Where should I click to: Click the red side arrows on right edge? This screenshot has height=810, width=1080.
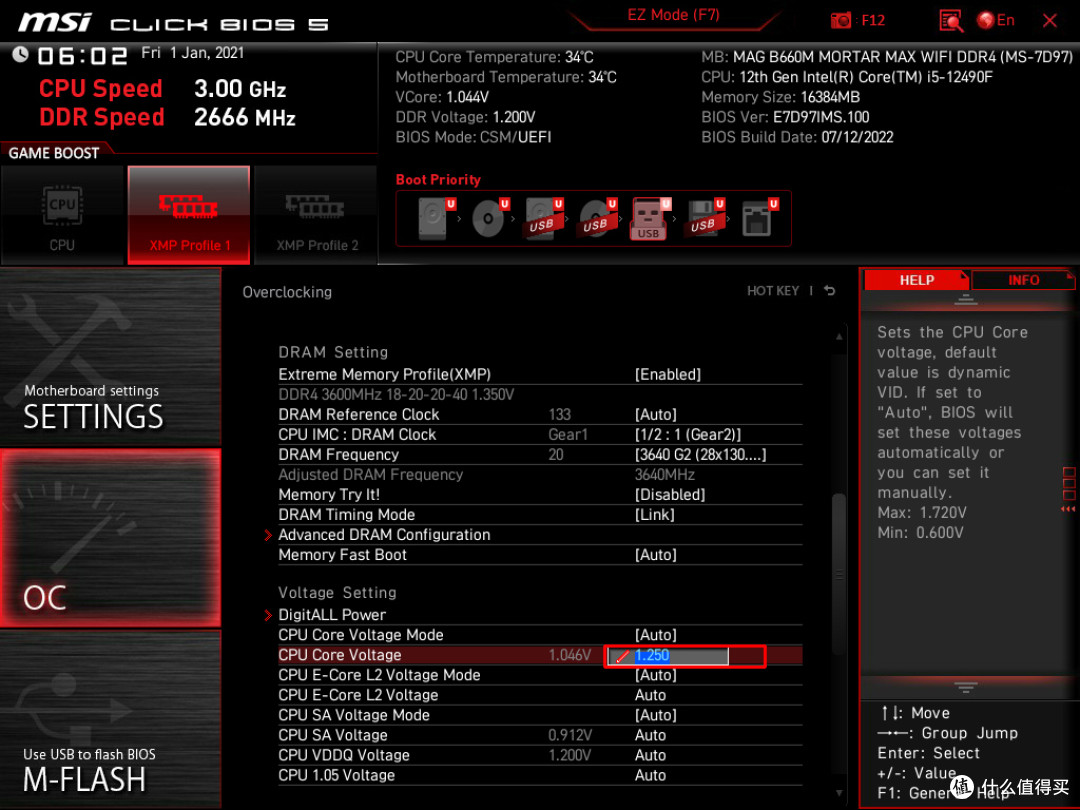1068,509
